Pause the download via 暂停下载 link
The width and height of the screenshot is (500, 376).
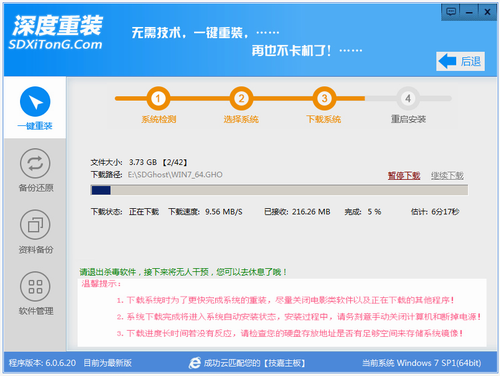point(404,175)
